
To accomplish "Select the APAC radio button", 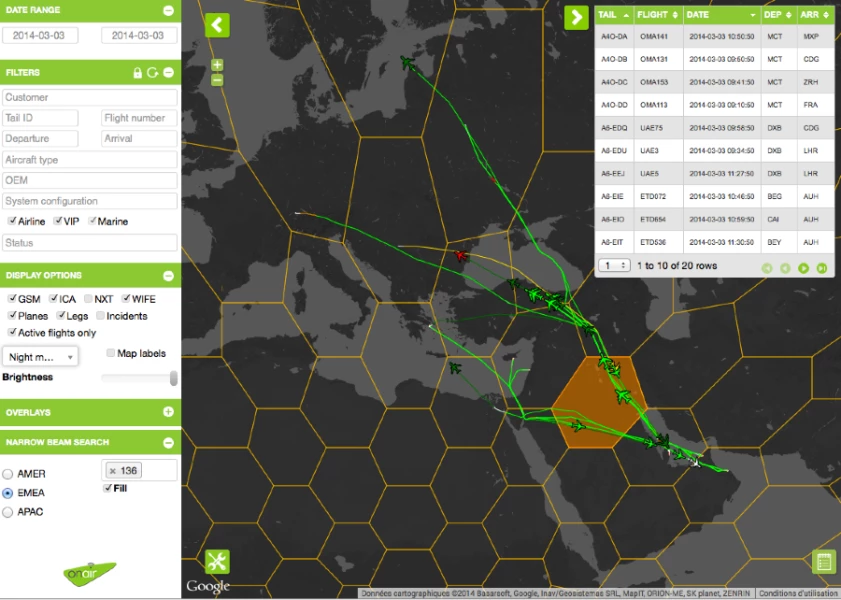I will pos(9,512).
